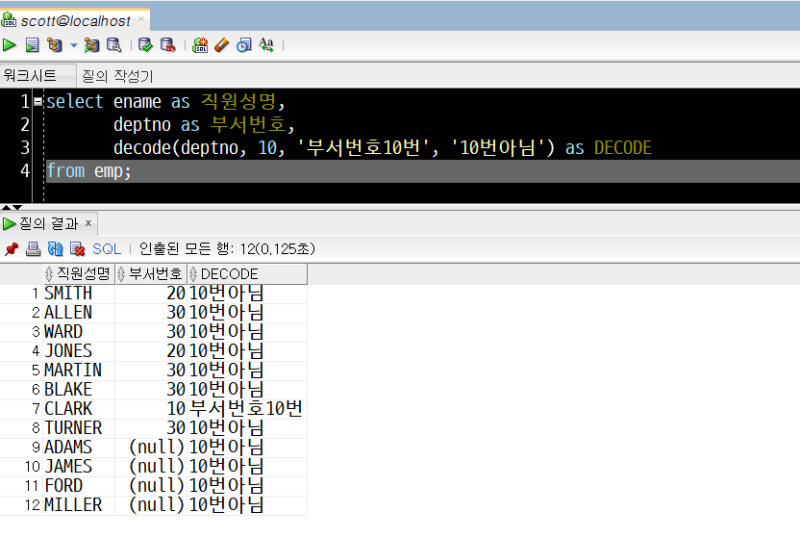Select the MILLER cell

79,505
